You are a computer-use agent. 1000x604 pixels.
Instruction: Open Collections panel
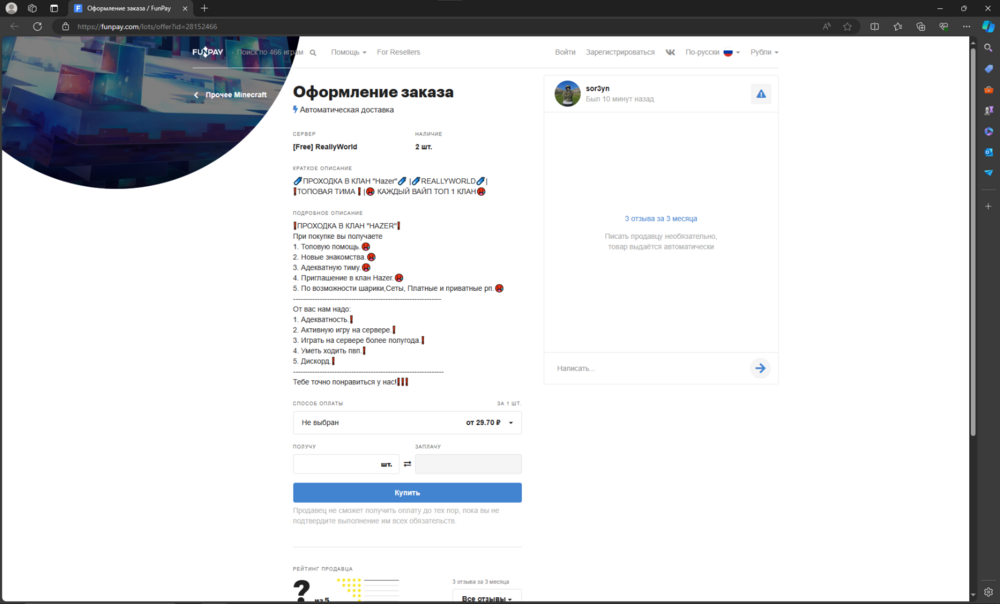(x=920, y=27)
